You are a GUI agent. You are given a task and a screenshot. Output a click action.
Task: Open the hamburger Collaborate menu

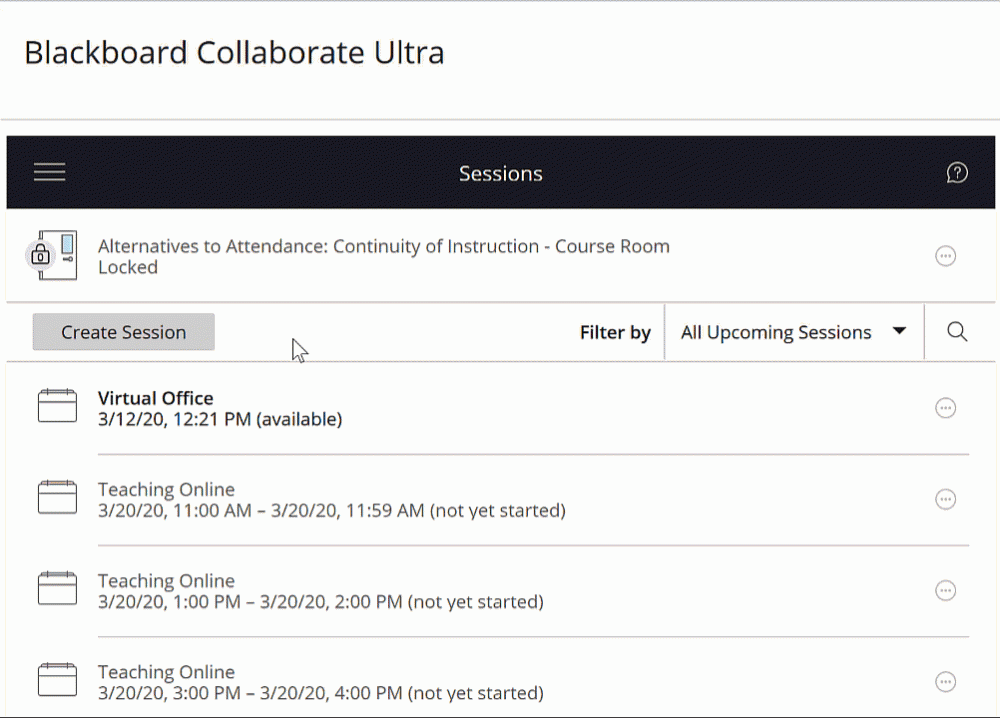click(49, 173)
